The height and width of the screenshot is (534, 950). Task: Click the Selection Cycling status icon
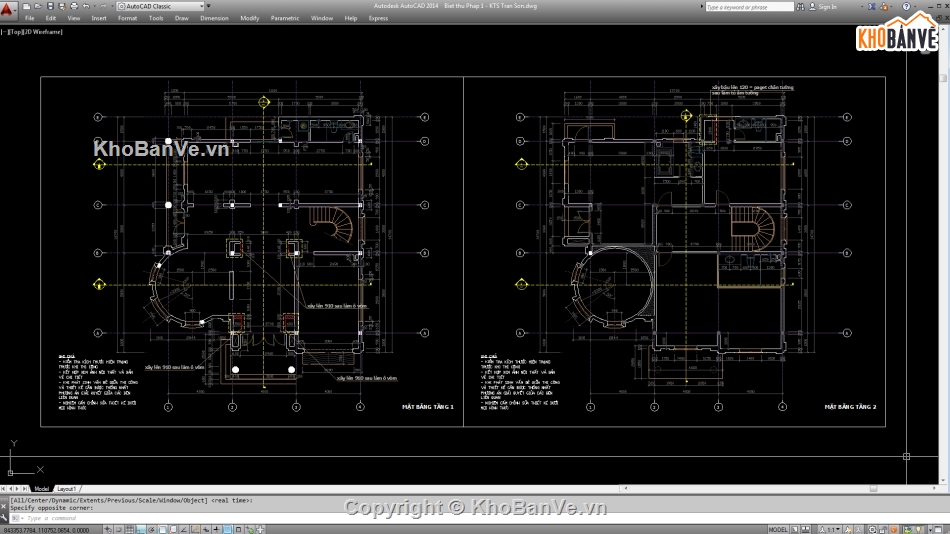[x=250, y=529]
